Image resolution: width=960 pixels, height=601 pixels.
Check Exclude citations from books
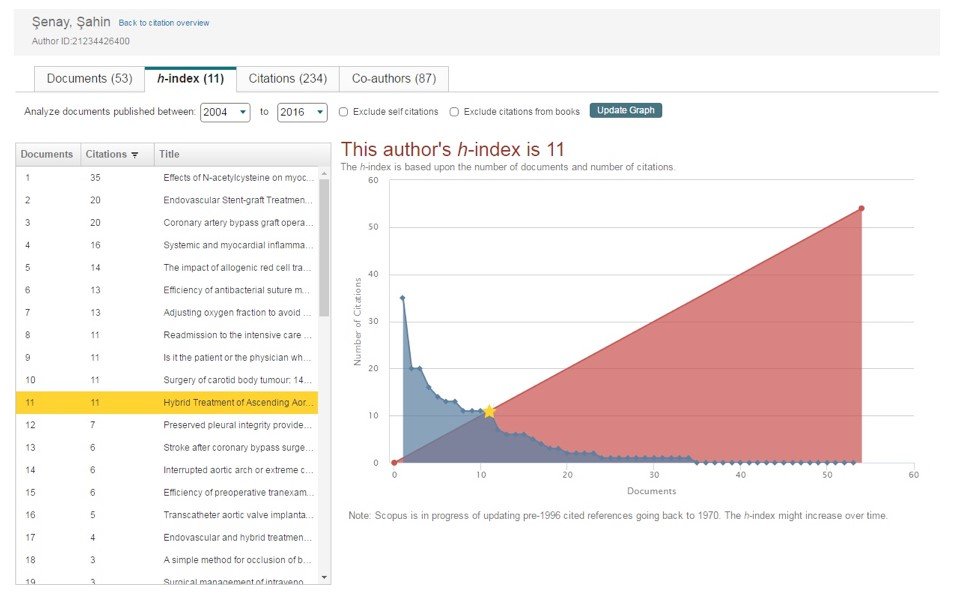pos(454,112)
